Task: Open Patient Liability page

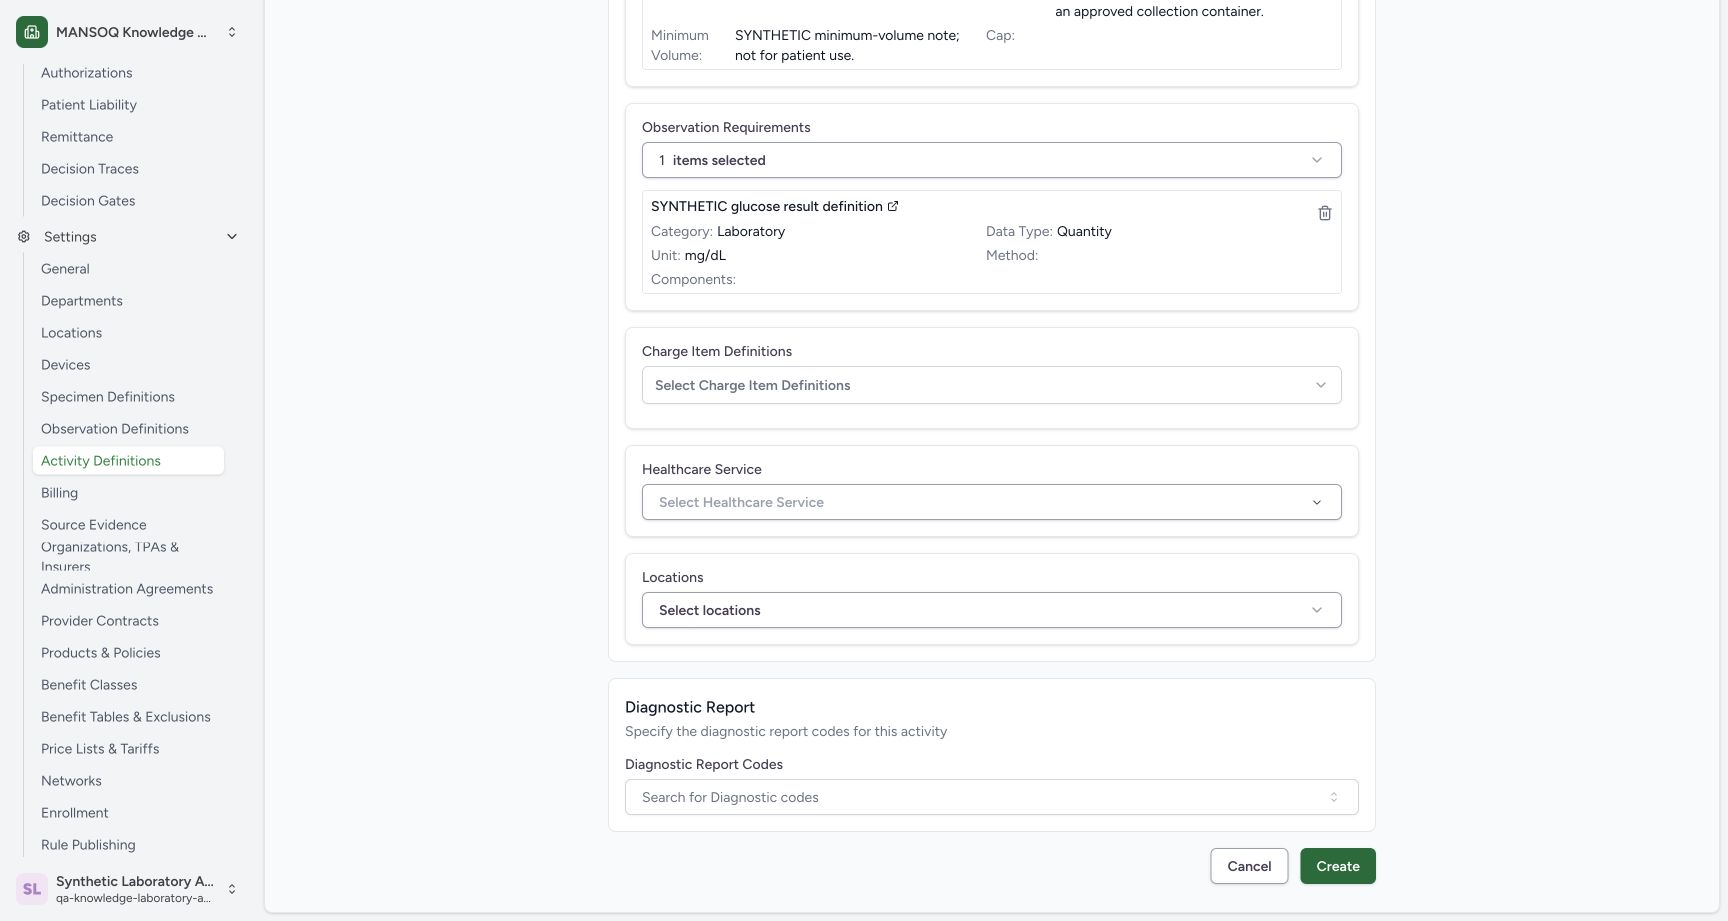Action: (89, 105)
